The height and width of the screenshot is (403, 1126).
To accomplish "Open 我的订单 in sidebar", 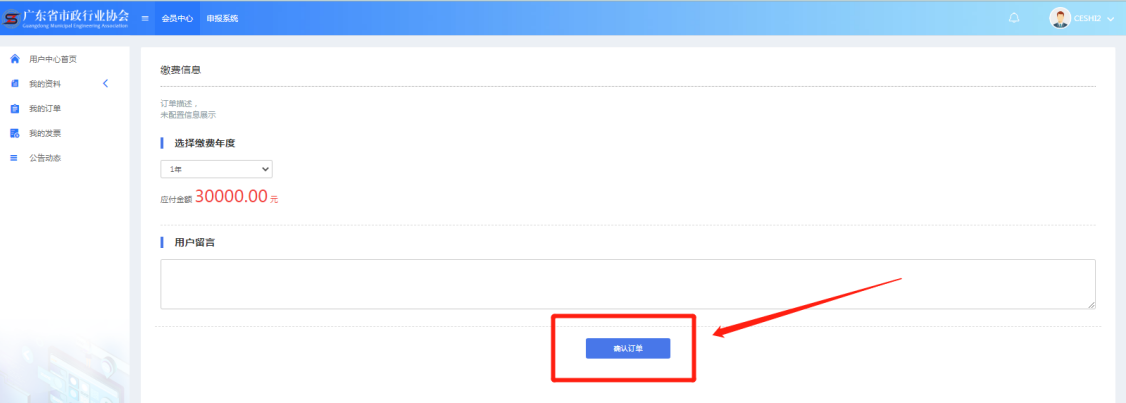I will tap(45, 108).
